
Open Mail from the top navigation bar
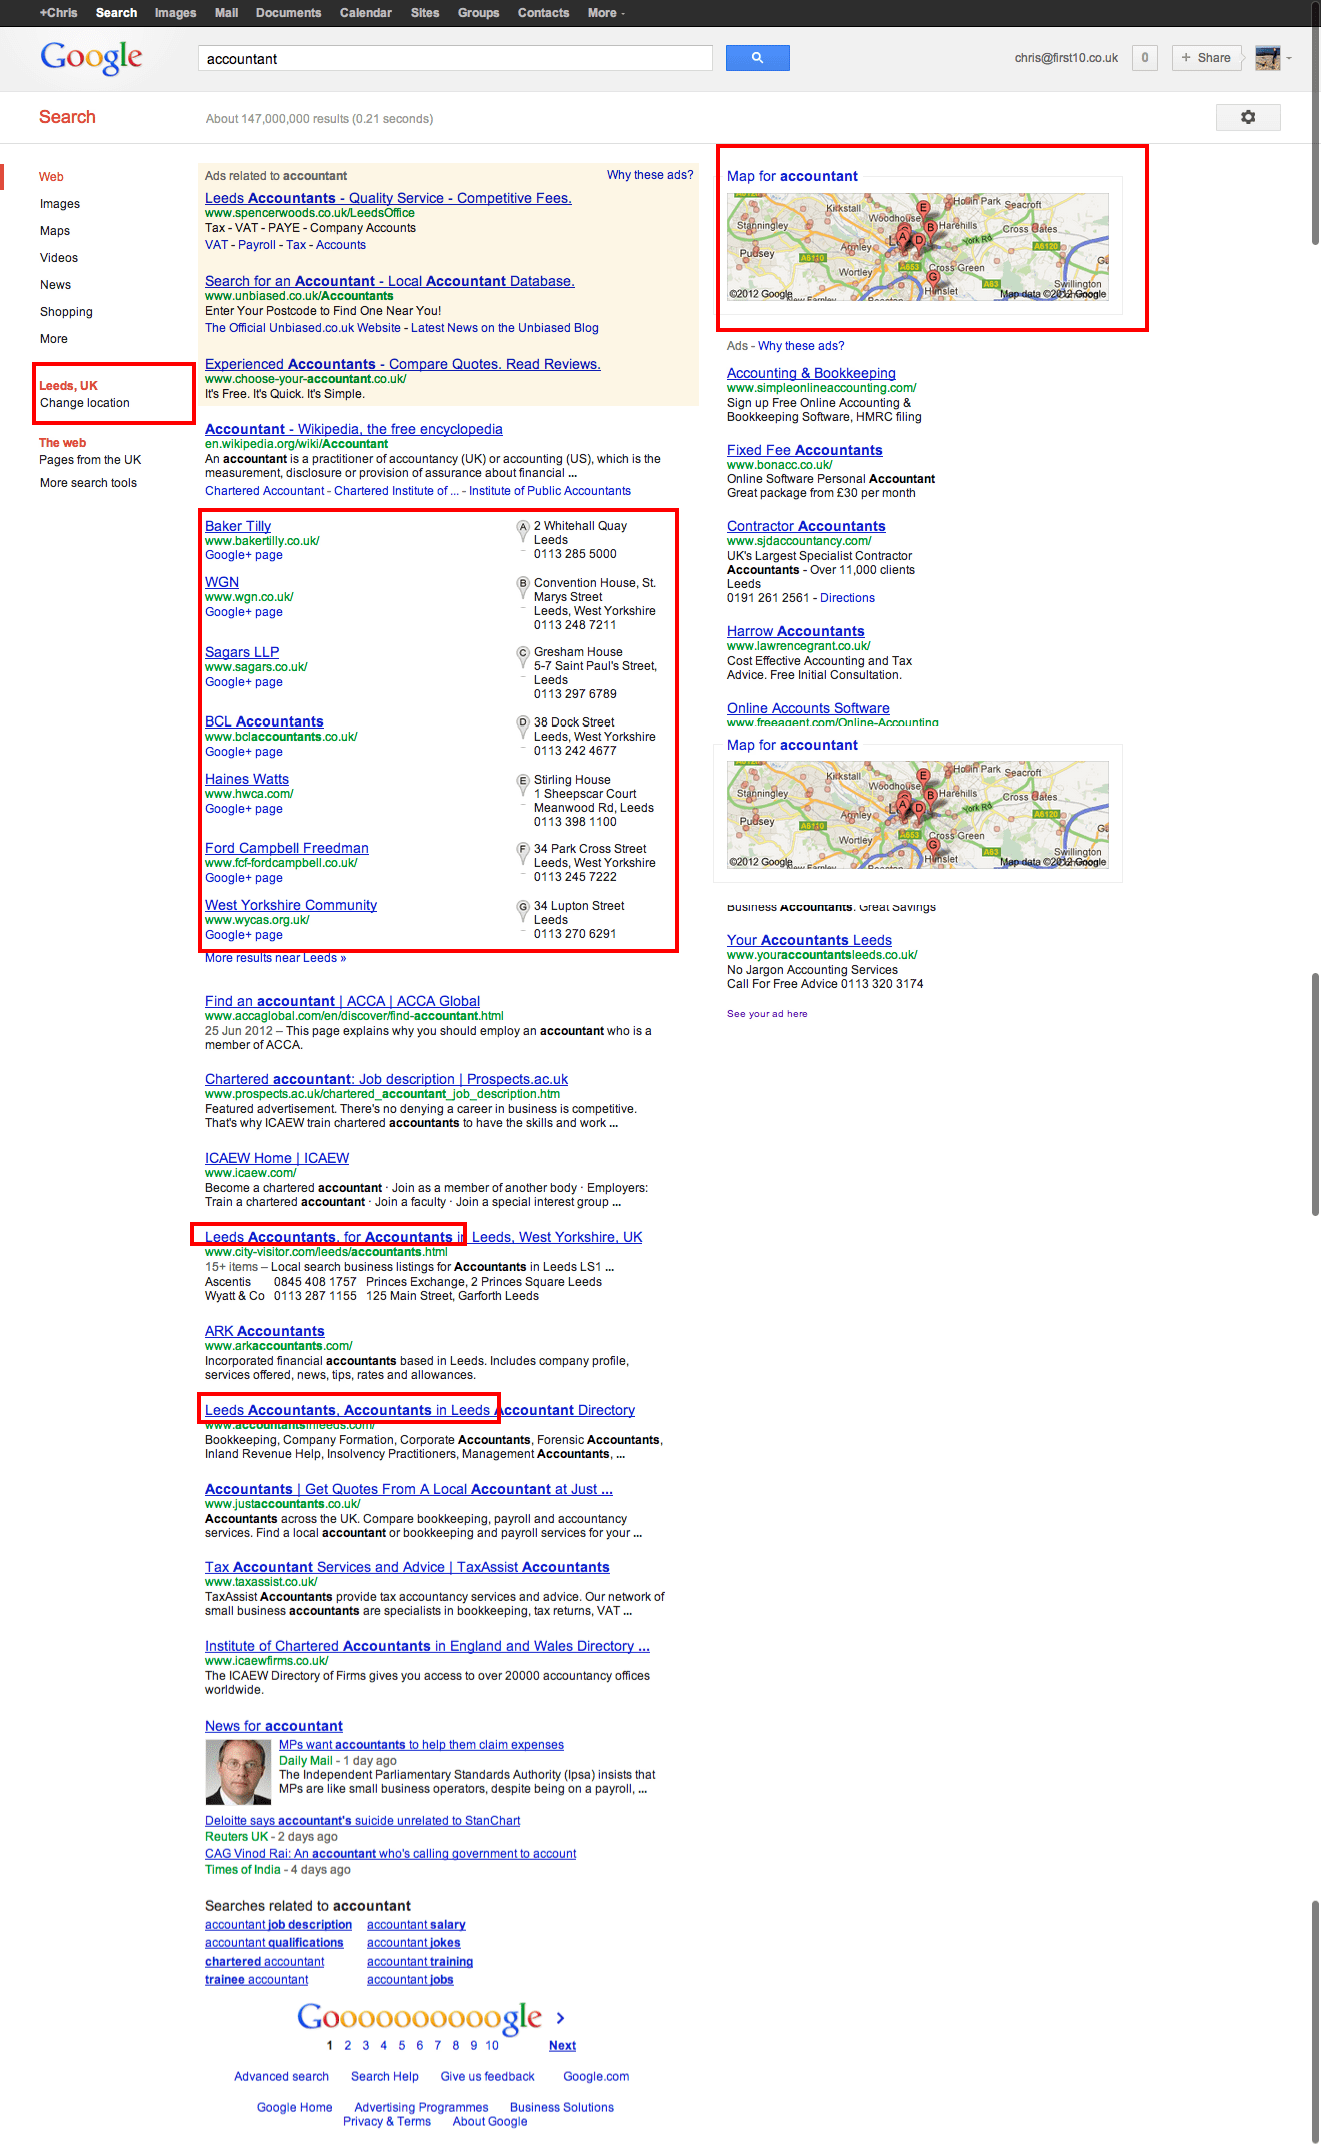pos(226,13)
